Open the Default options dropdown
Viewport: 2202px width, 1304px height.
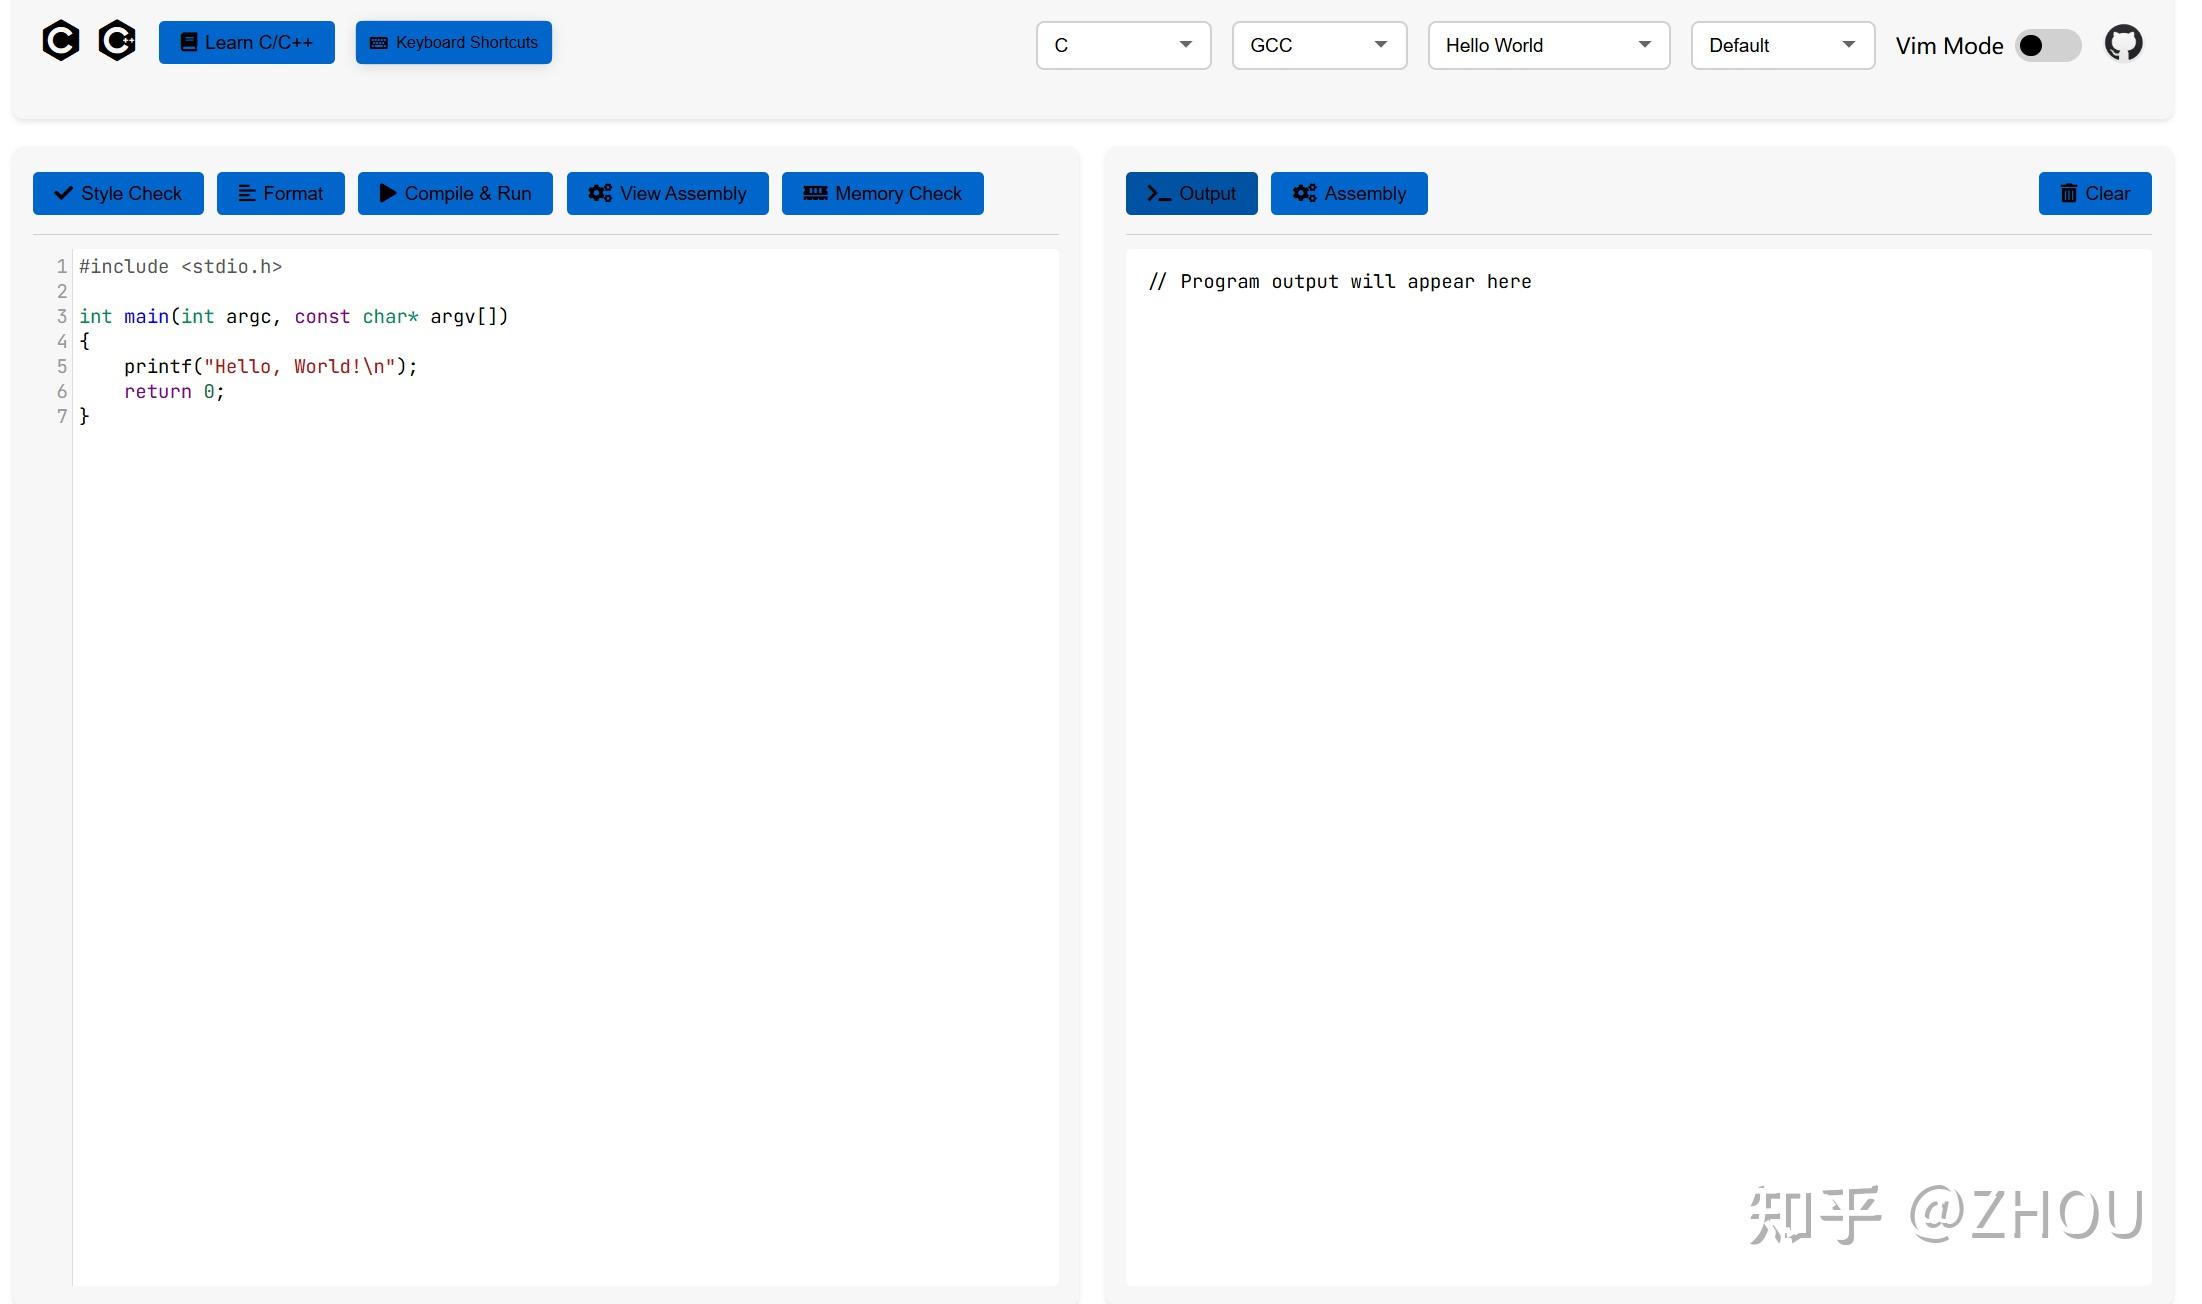(1782, 46)
